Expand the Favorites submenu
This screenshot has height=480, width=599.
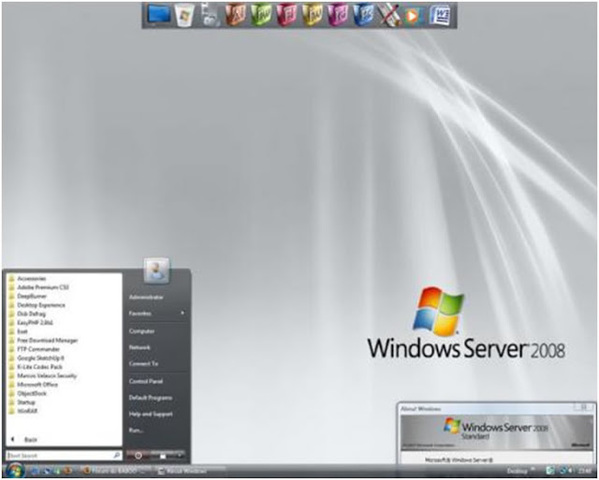157,313
